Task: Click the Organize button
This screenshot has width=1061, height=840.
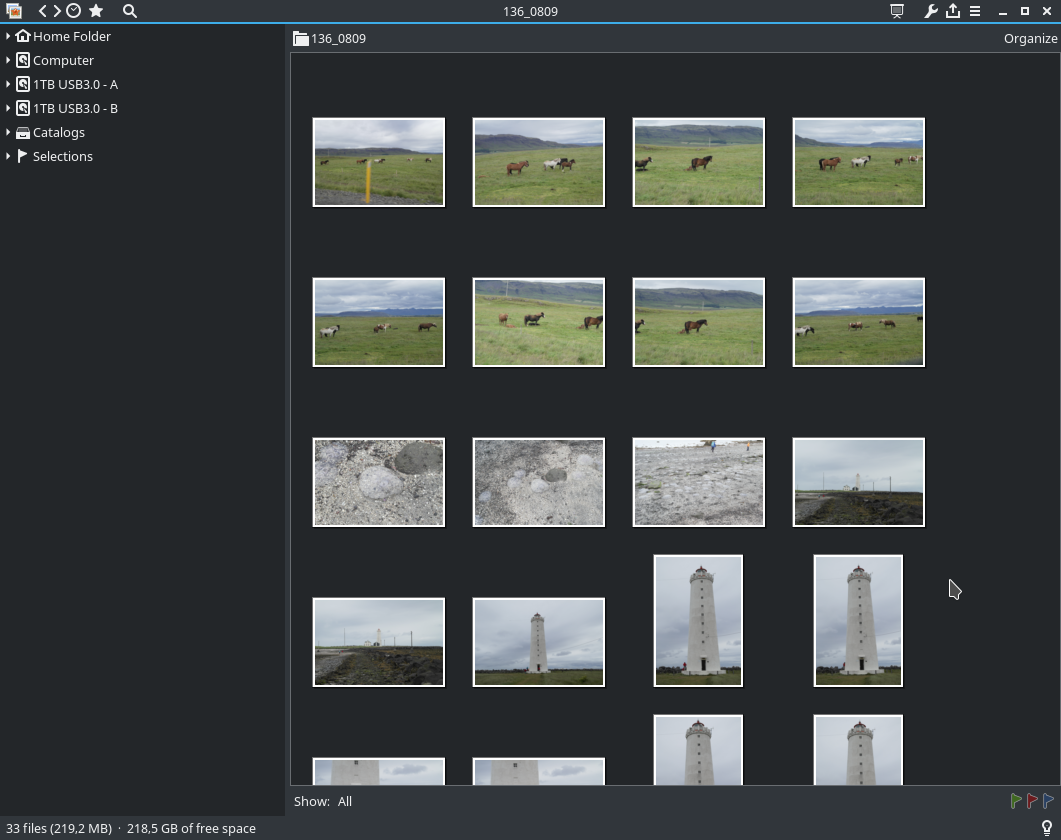Action: click(1030, 38)
